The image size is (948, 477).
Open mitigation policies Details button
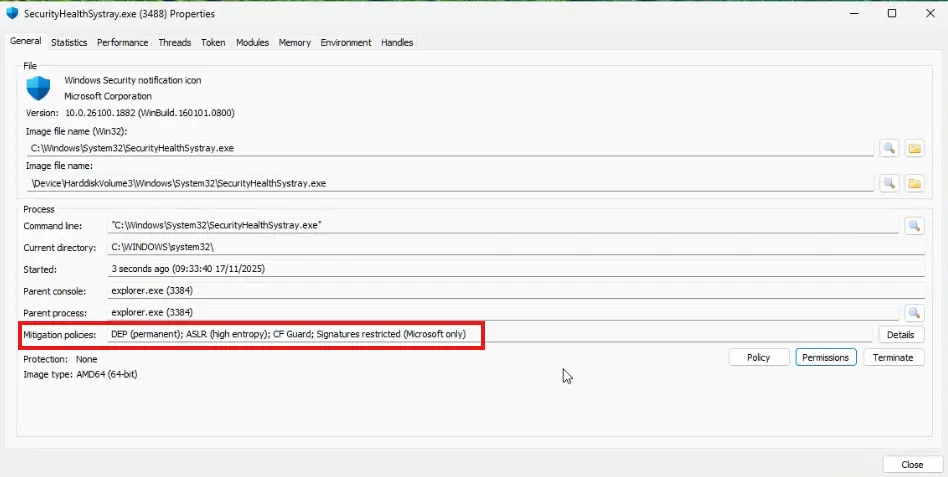[x=900, y=334]
